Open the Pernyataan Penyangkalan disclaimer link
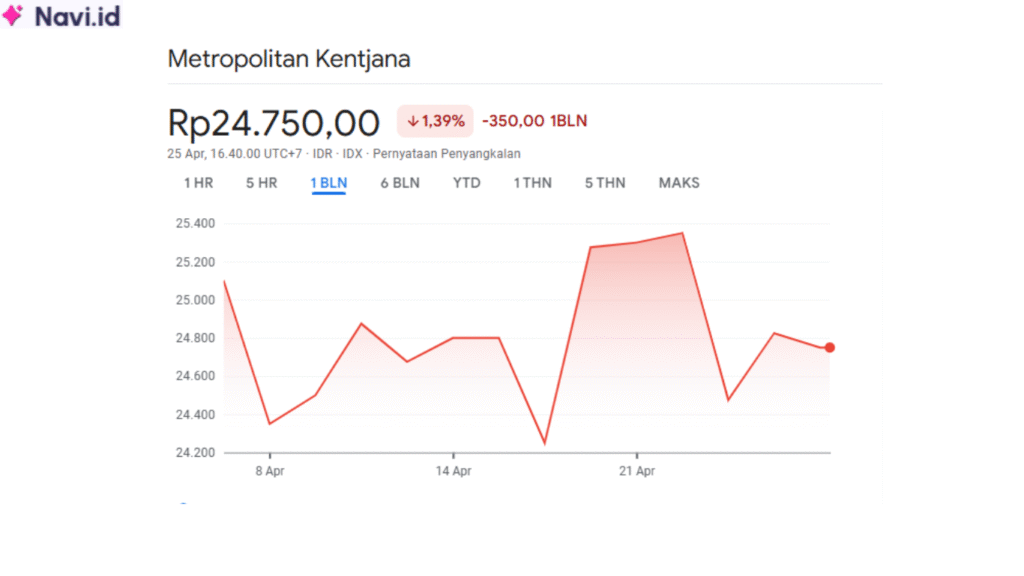 point(447,153)
